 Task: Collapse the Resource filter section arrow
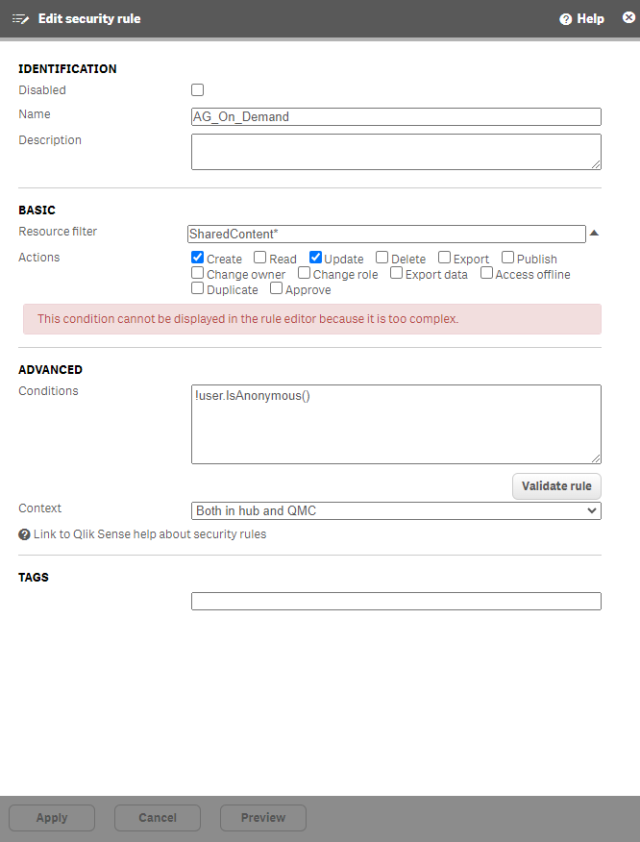[x=594, y=231]
